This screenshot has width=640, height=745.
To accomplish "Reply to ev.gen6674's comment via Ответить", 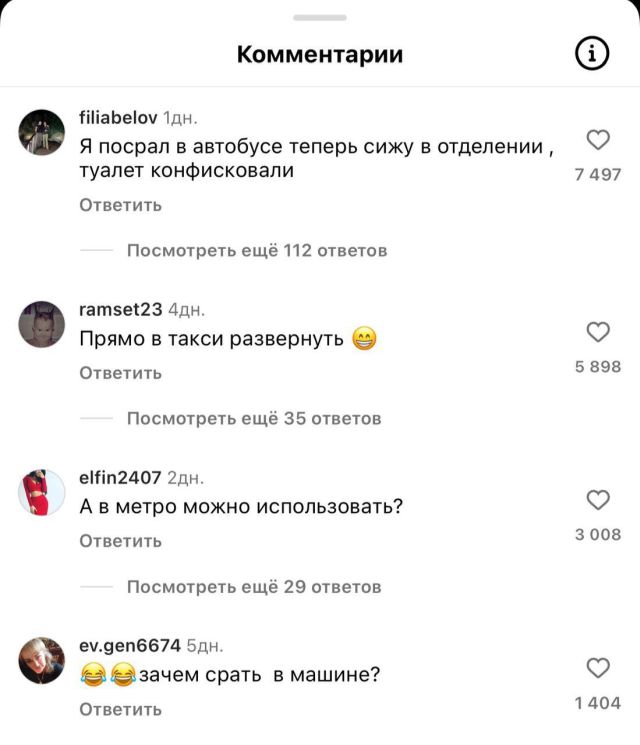I will 120,709.
